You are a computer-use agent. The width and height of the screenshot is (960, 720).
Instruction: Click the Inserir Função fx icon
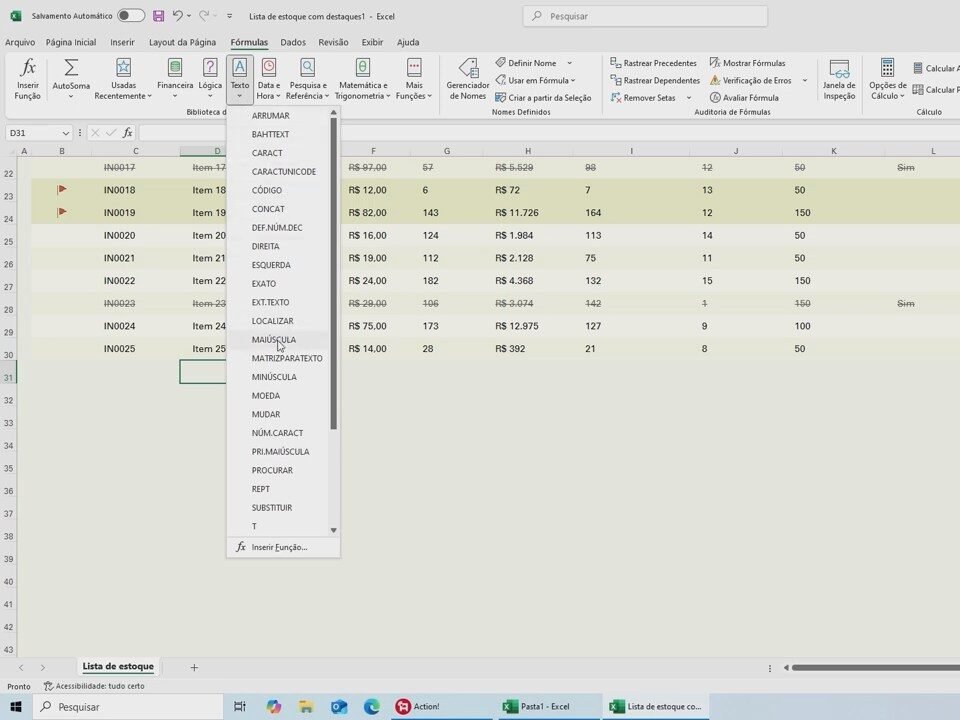point(28,70)
